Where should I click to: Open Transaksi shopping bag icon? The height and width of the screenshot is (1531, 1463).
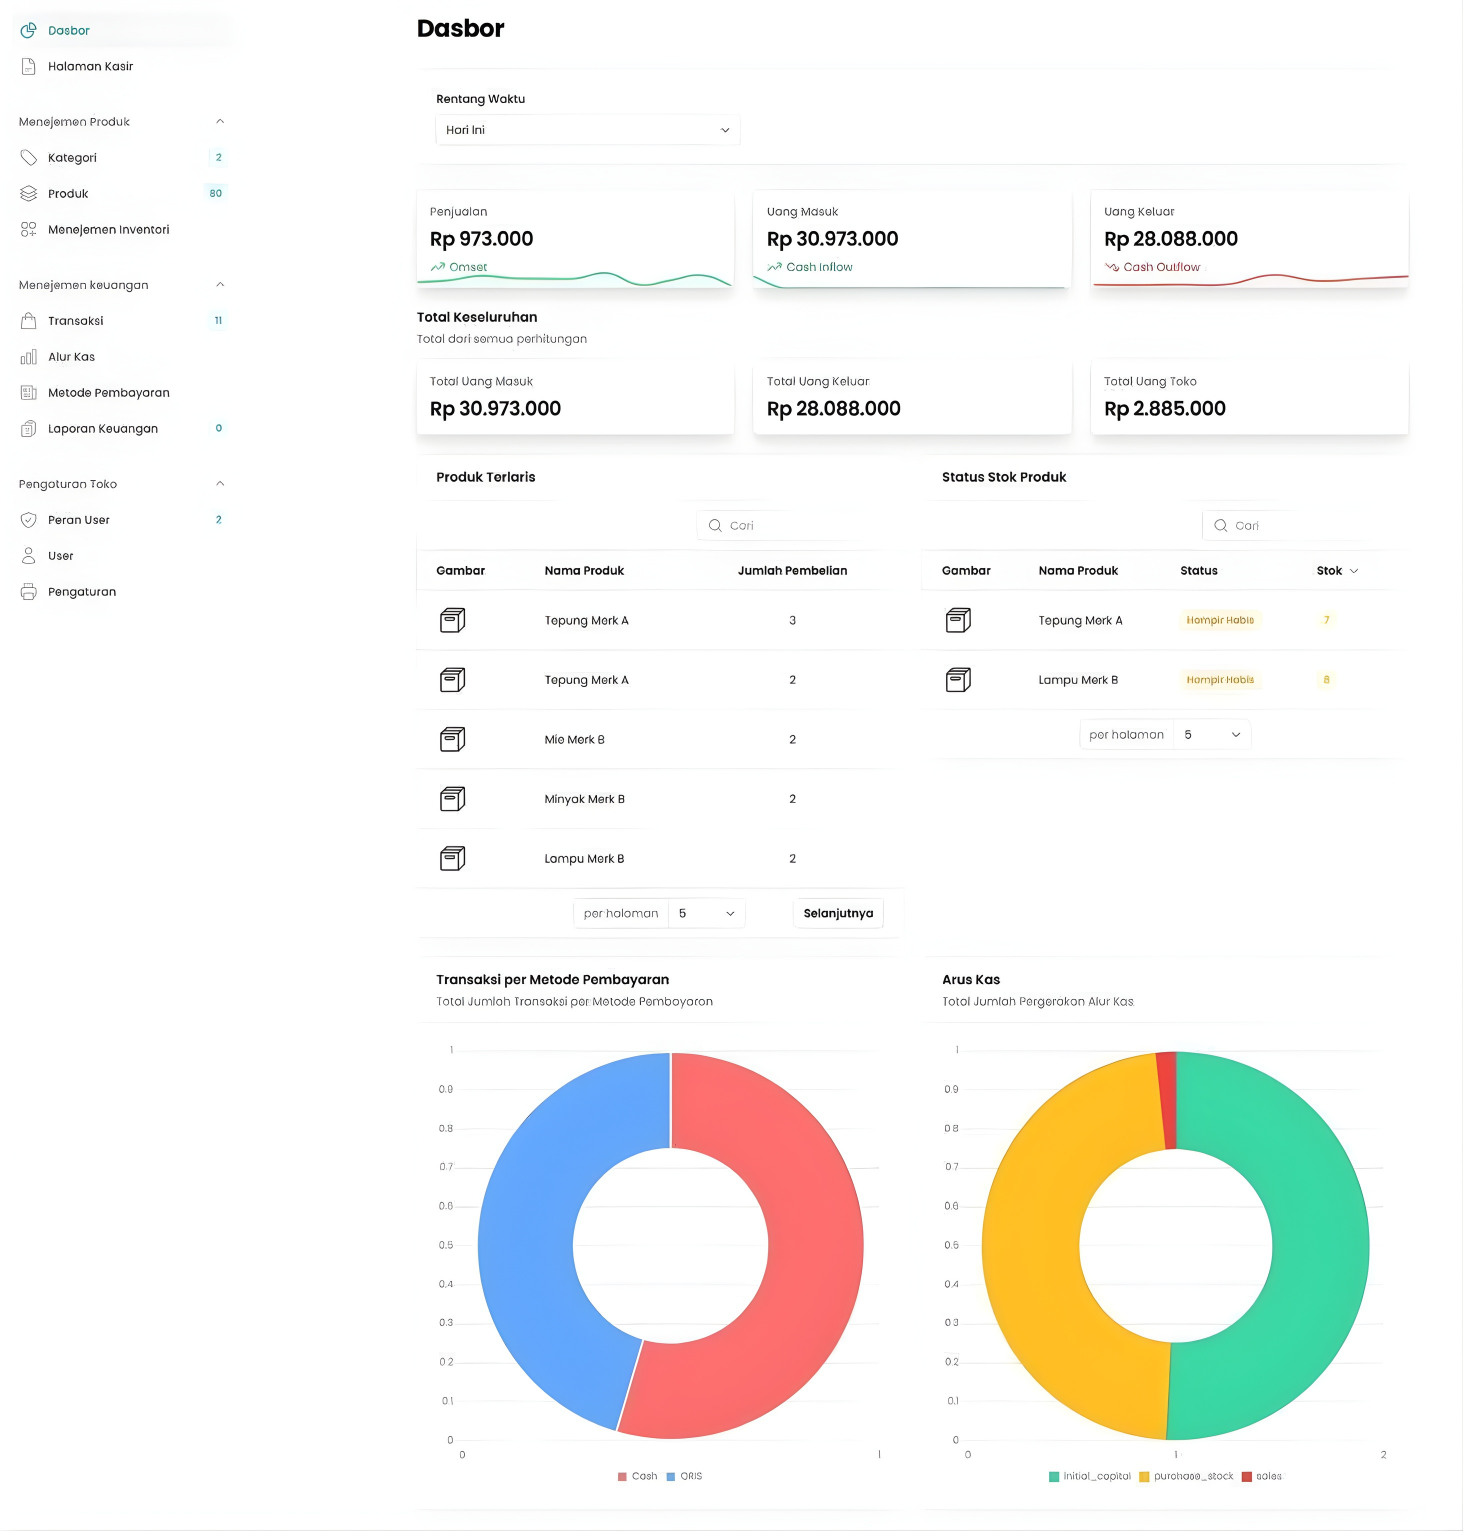(x=28, y=321)
